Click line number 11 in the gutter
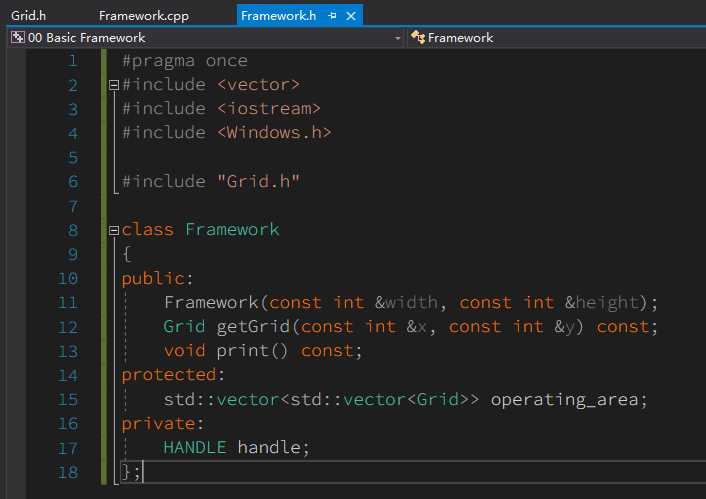Viewport: 706px width, 499px height. pos(67,302)
